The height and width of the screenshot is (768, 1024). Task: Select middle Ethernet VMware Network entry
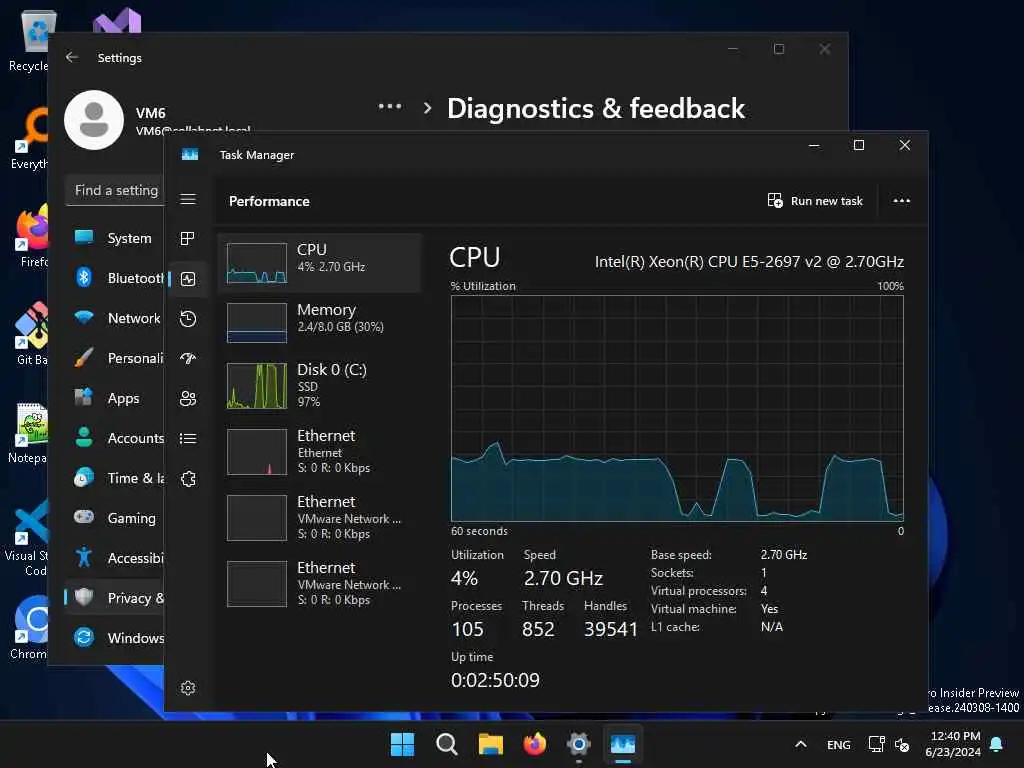[x=320, y=518]
